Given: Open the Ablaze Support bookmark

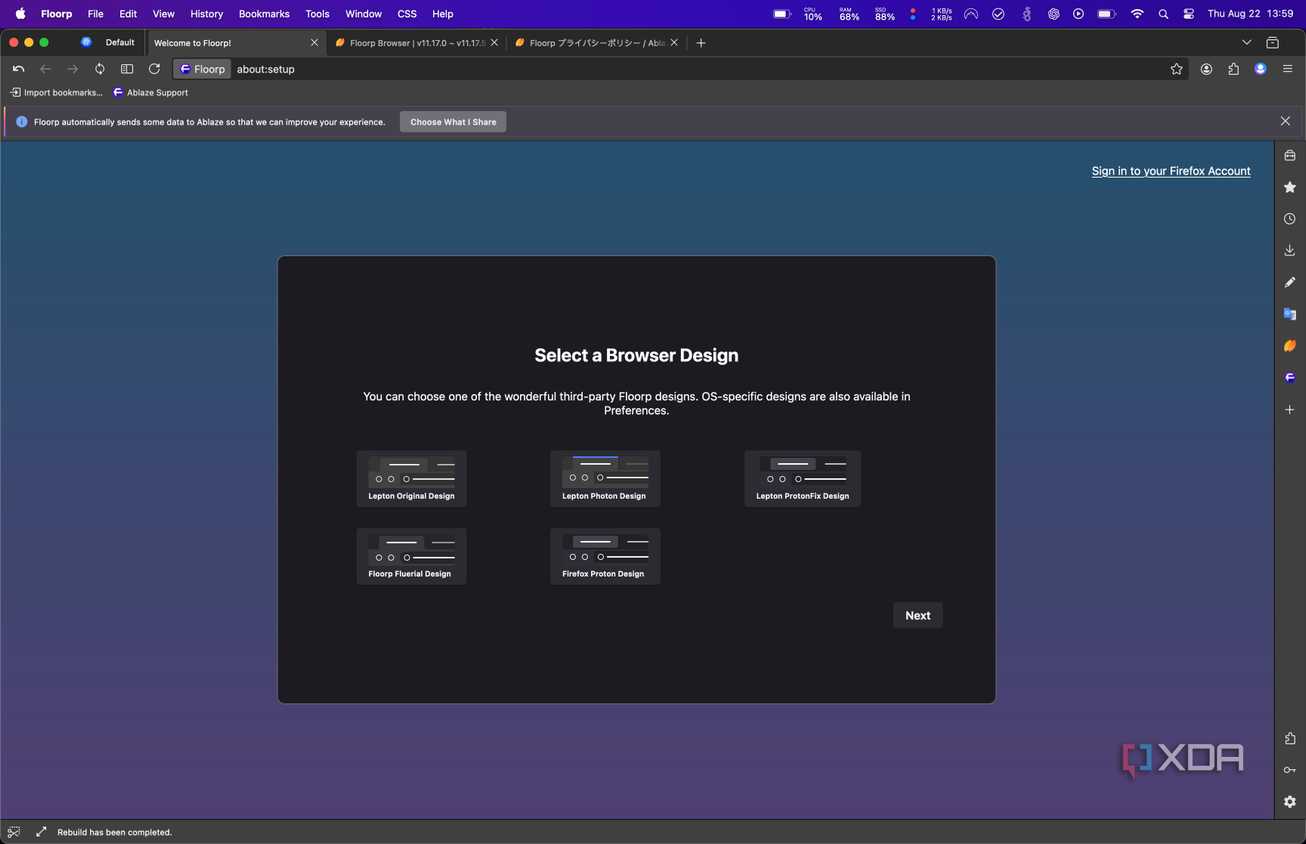Looking at the screenshot, I should coord(150,93).
